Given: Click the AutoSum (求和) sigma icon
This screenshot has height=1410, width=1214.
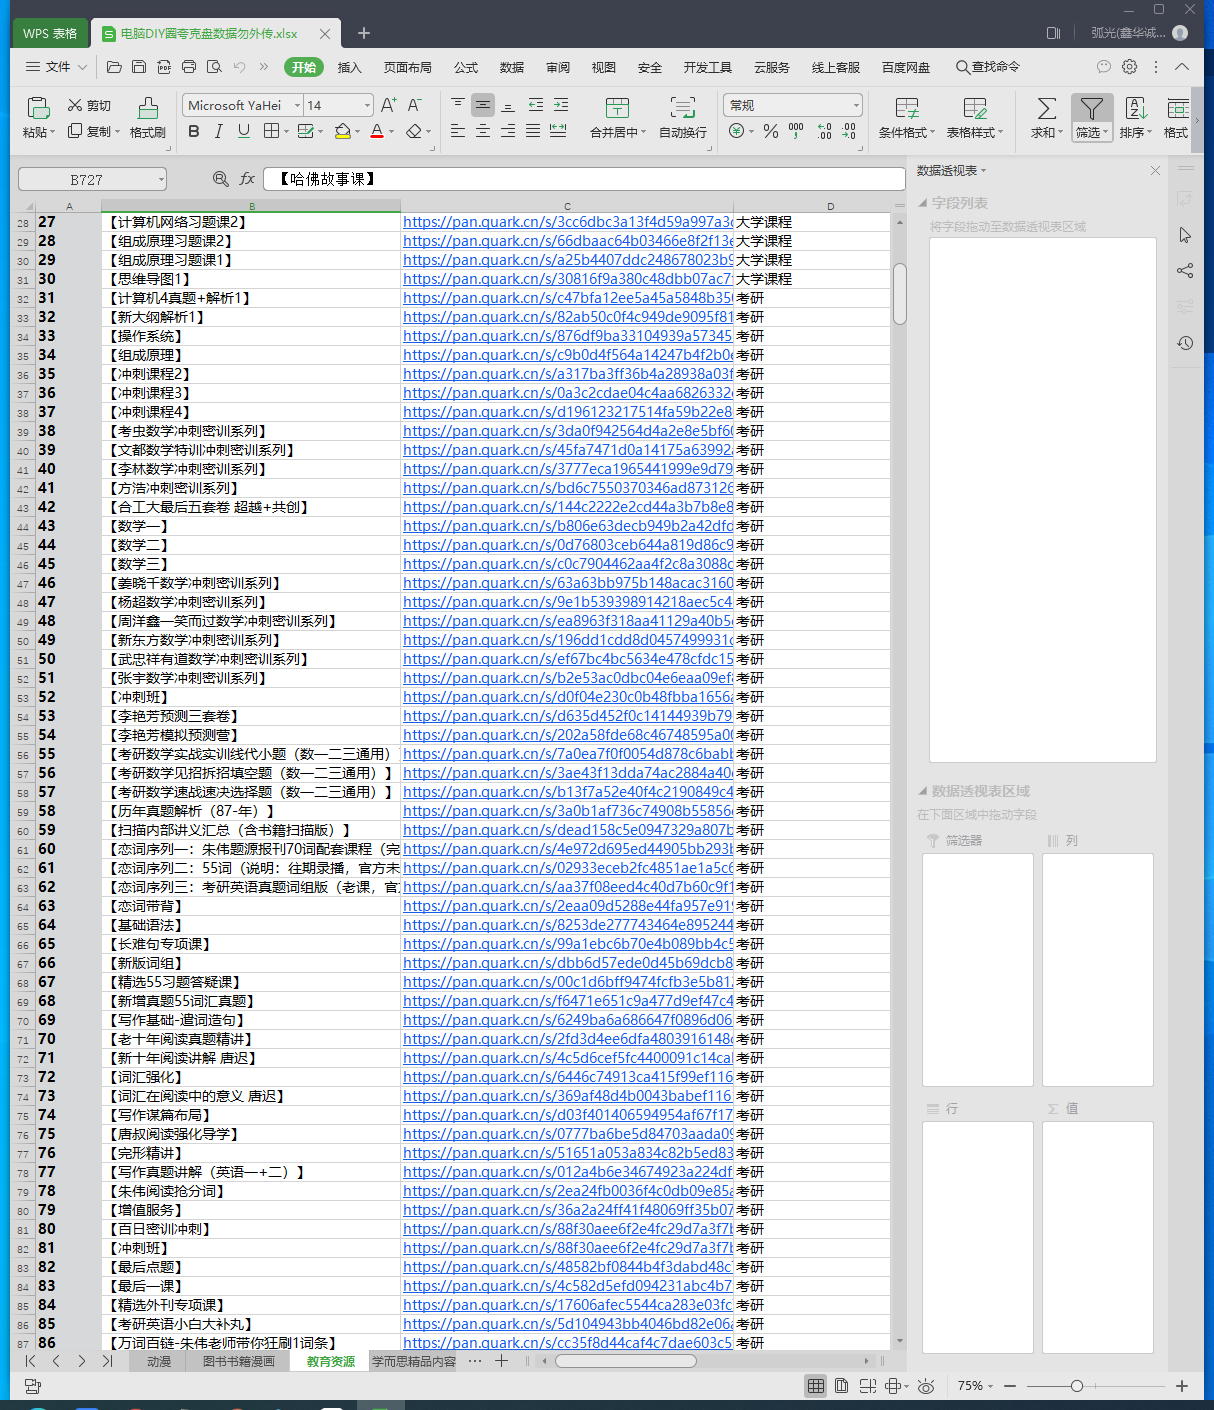Looking at the screenshot, I should click(x=1046, y=108).
